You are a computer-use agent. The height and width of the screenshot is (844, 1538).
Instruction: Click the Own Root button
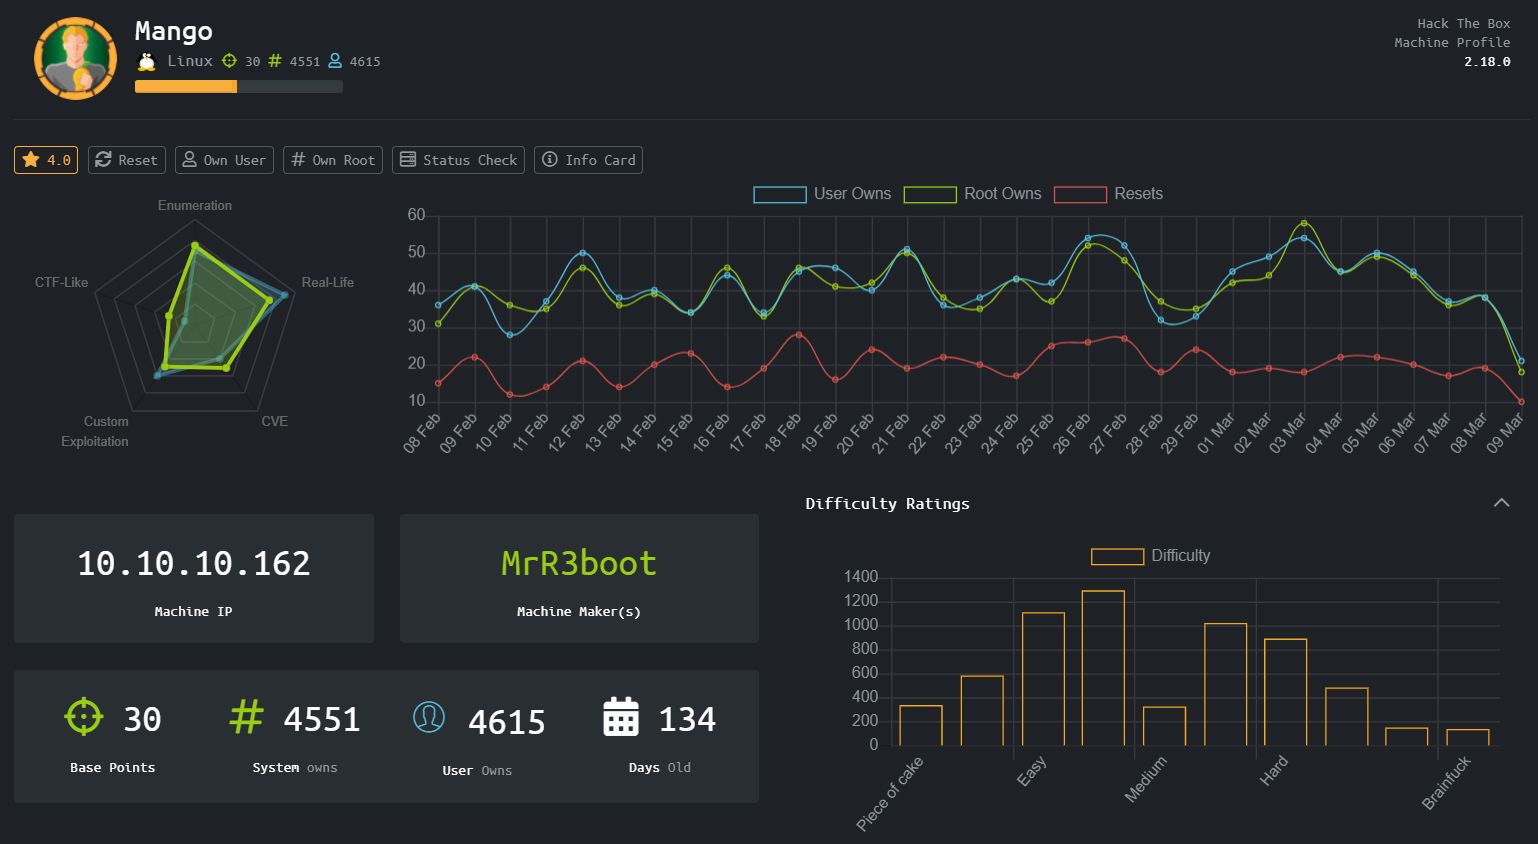(333, 160)
